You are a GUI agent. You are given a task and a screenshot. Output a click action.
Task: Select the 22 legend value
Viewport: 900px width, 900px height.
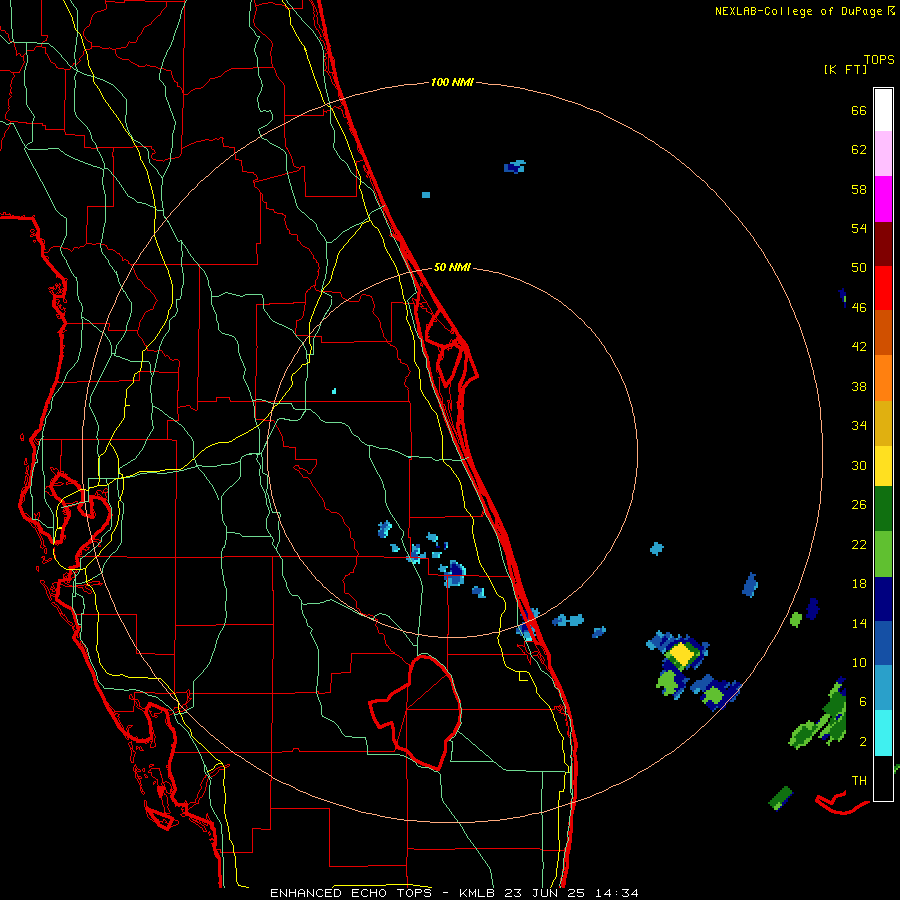[859, 544]
